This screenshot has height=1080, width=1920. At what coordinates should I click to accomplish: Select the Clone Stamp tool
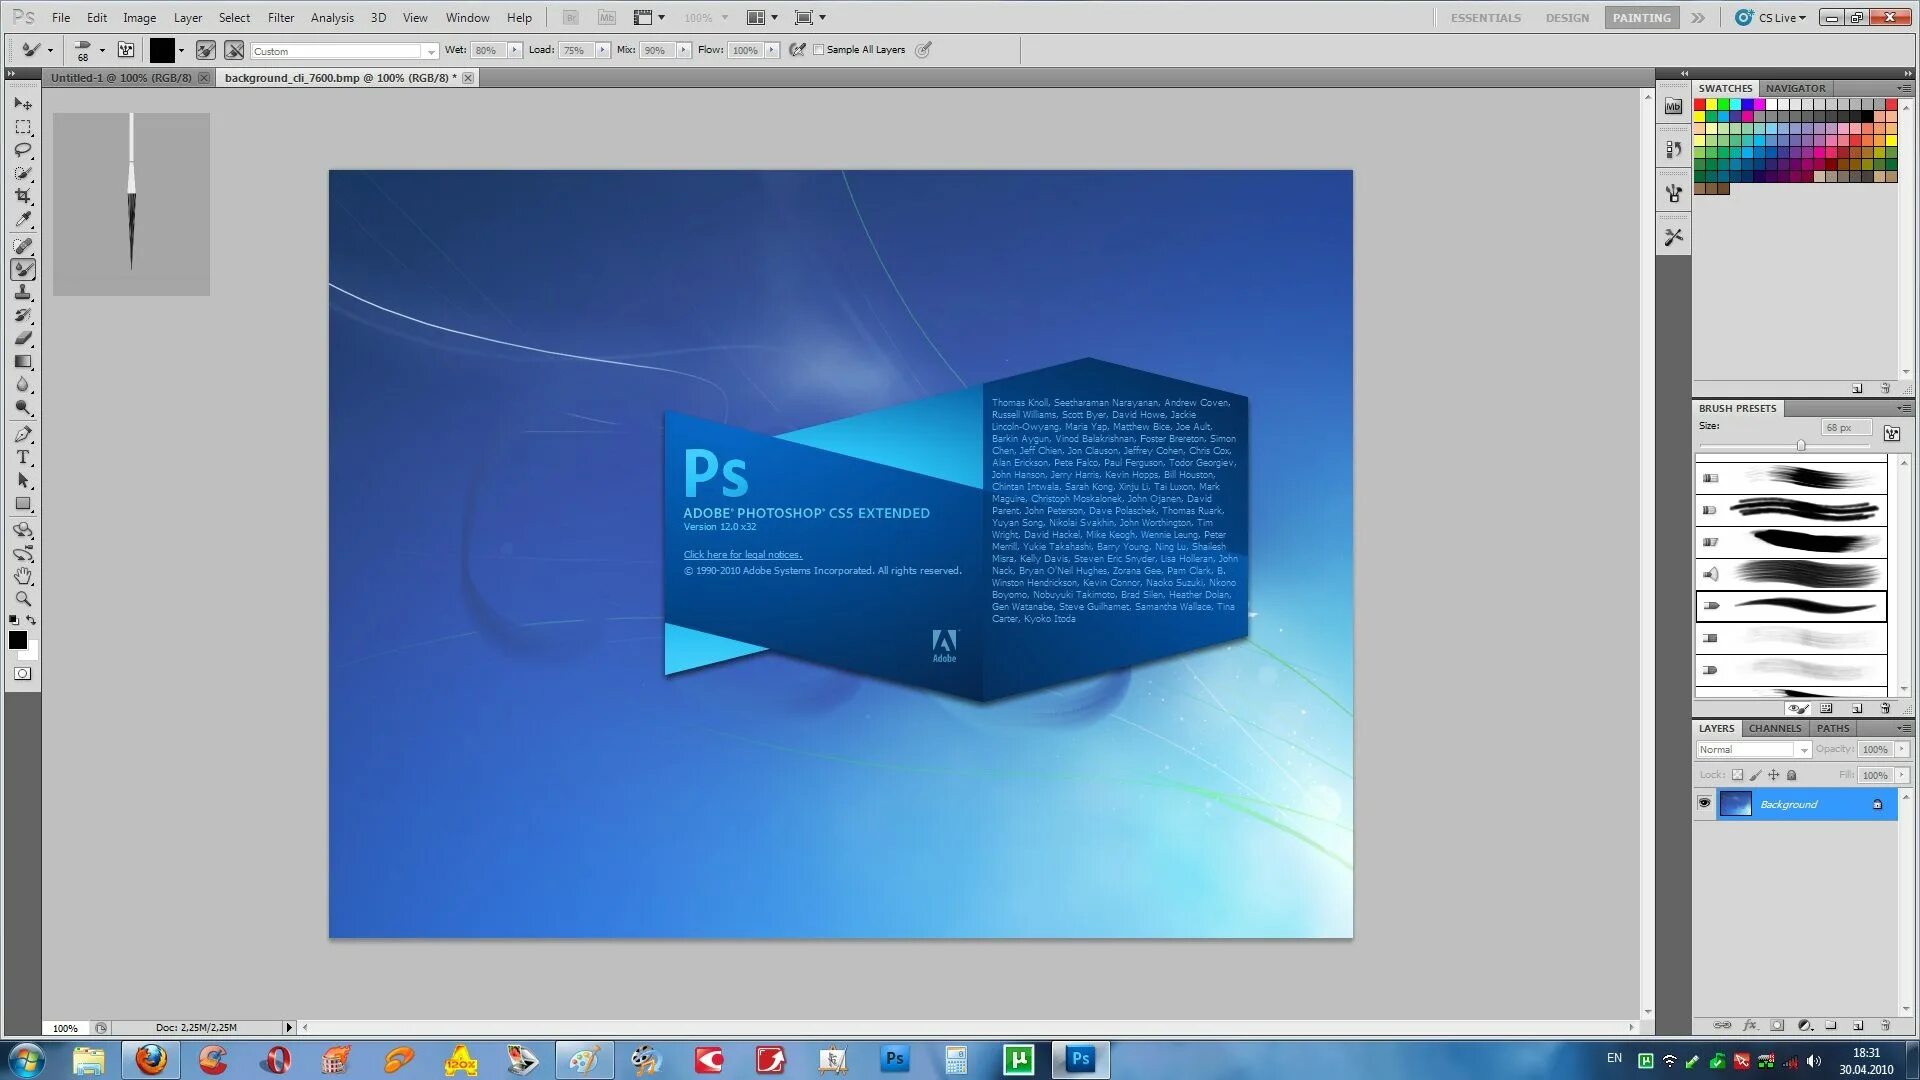[24, 291]
